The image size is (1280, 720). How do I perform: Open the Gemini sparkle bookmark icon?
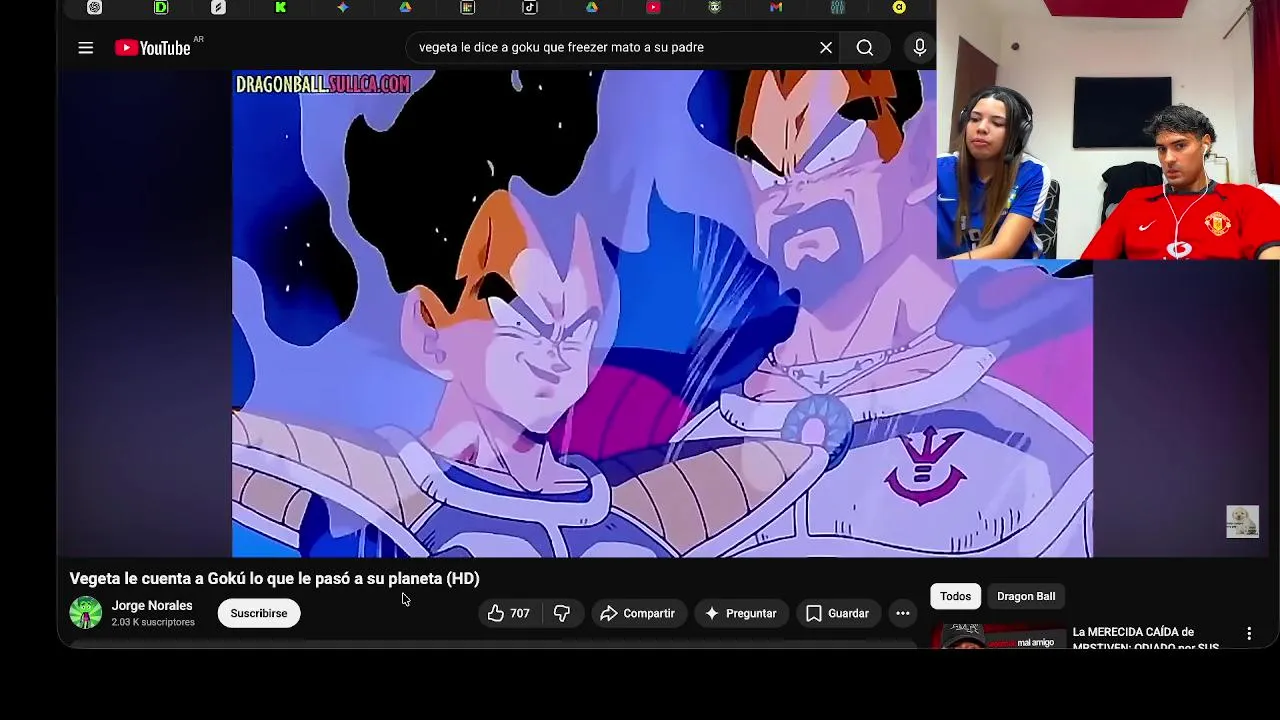click(343, 7)
